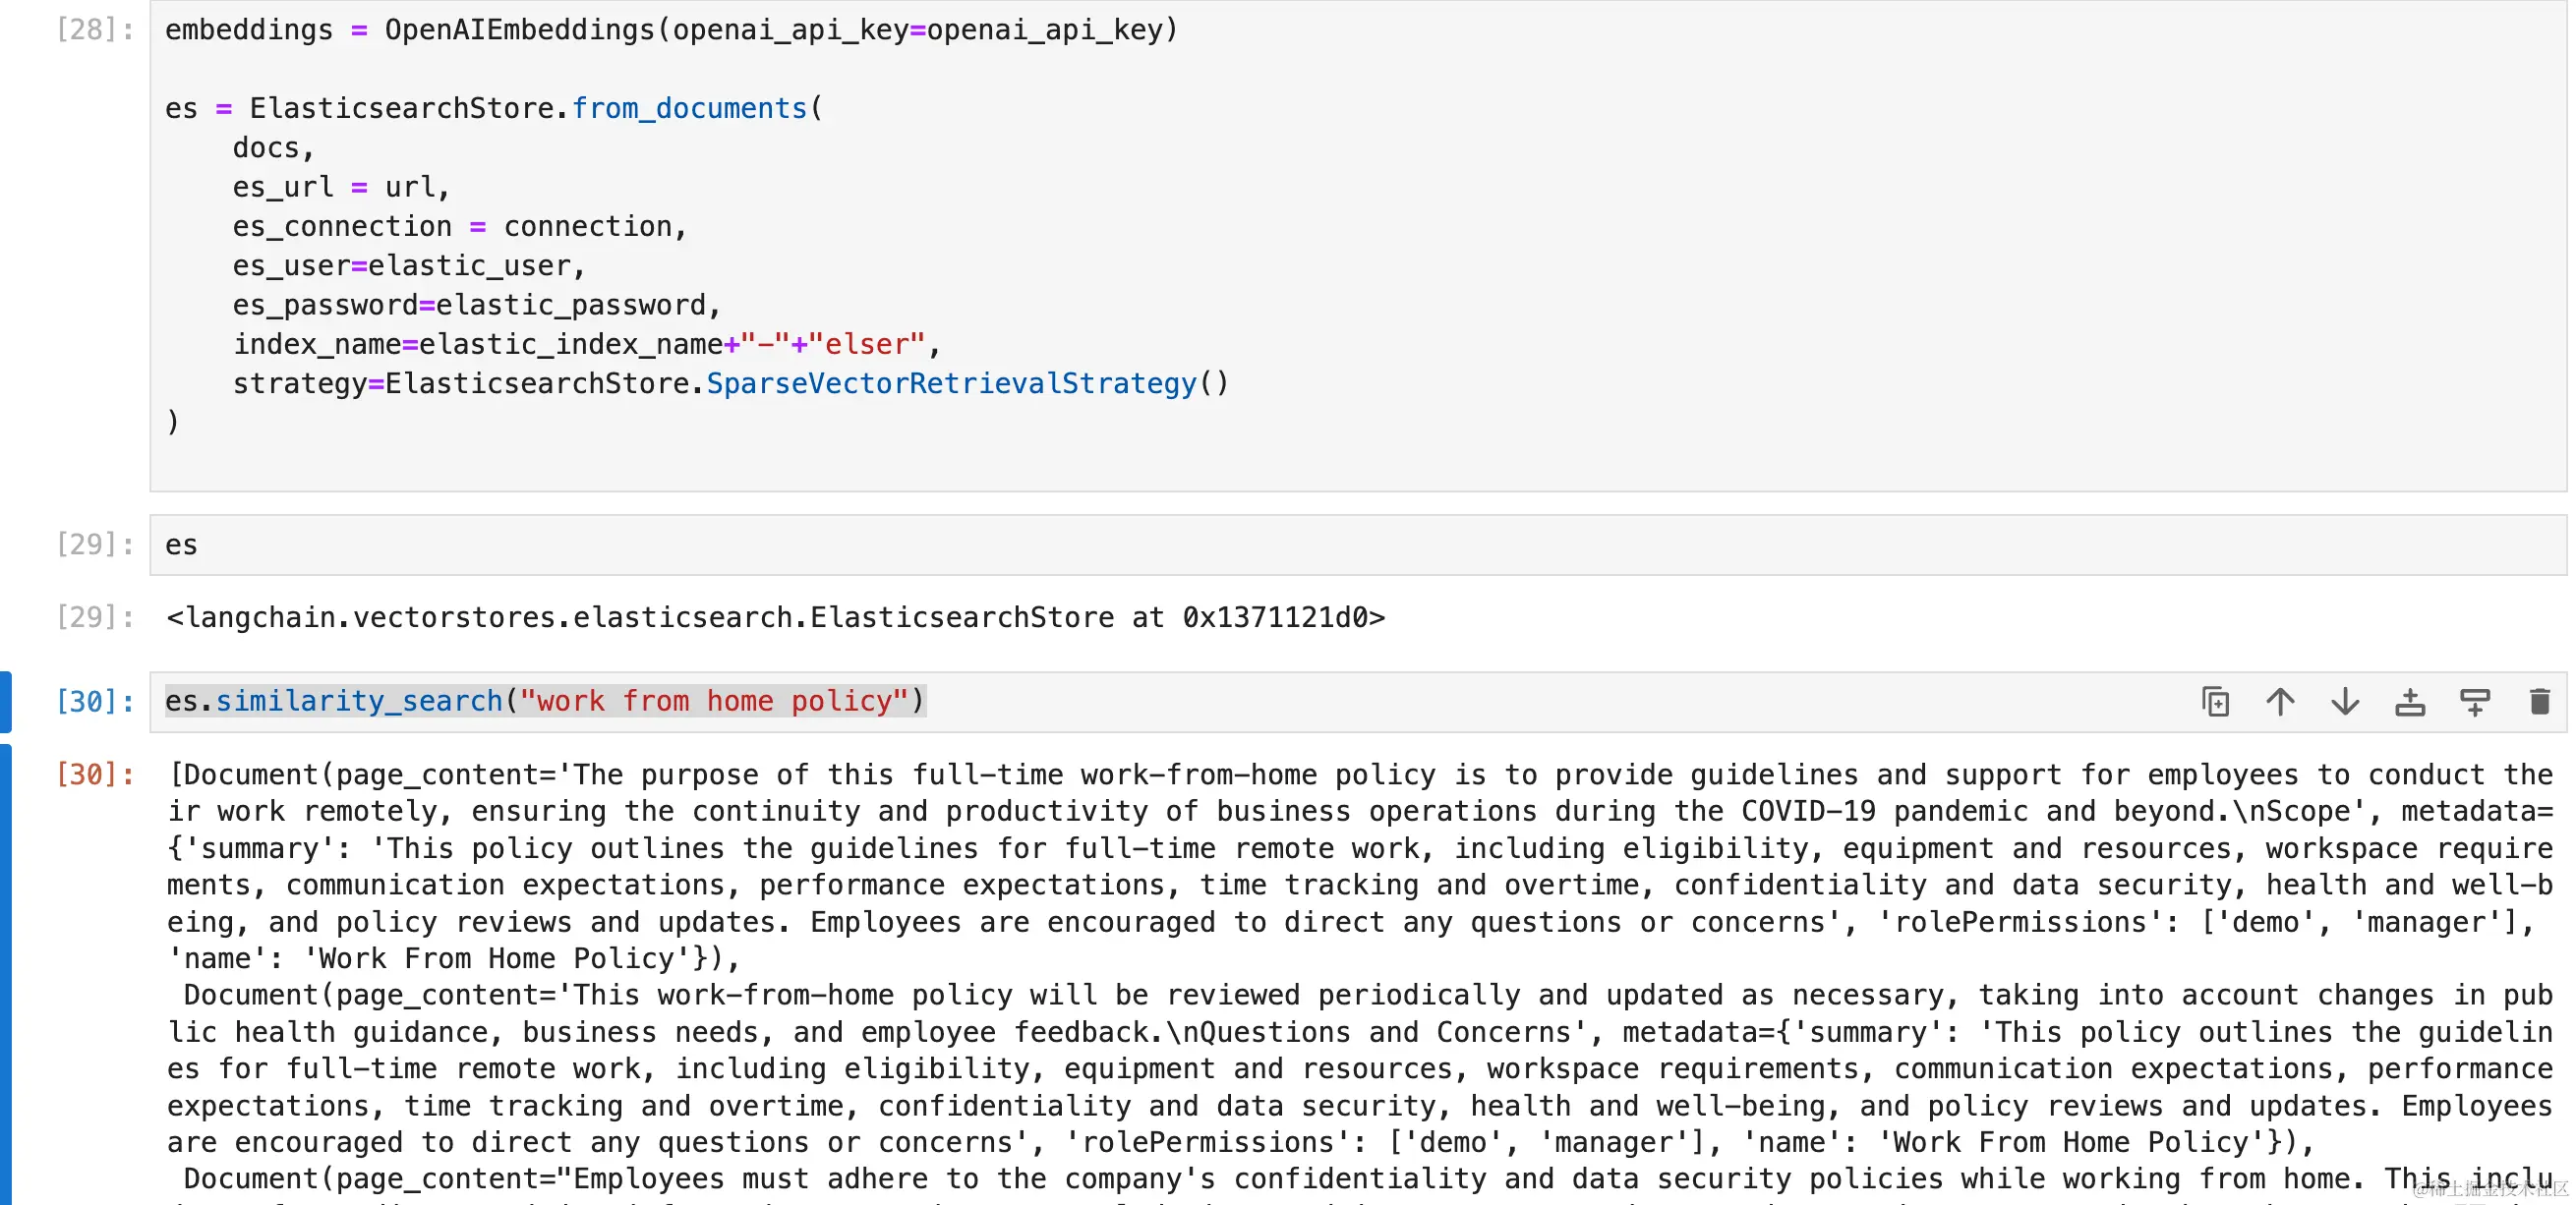This screenshot has height=1205, width=2576.
Task: Move cell 30 down with arrow icon
Action: click(x=2345, y=702)
